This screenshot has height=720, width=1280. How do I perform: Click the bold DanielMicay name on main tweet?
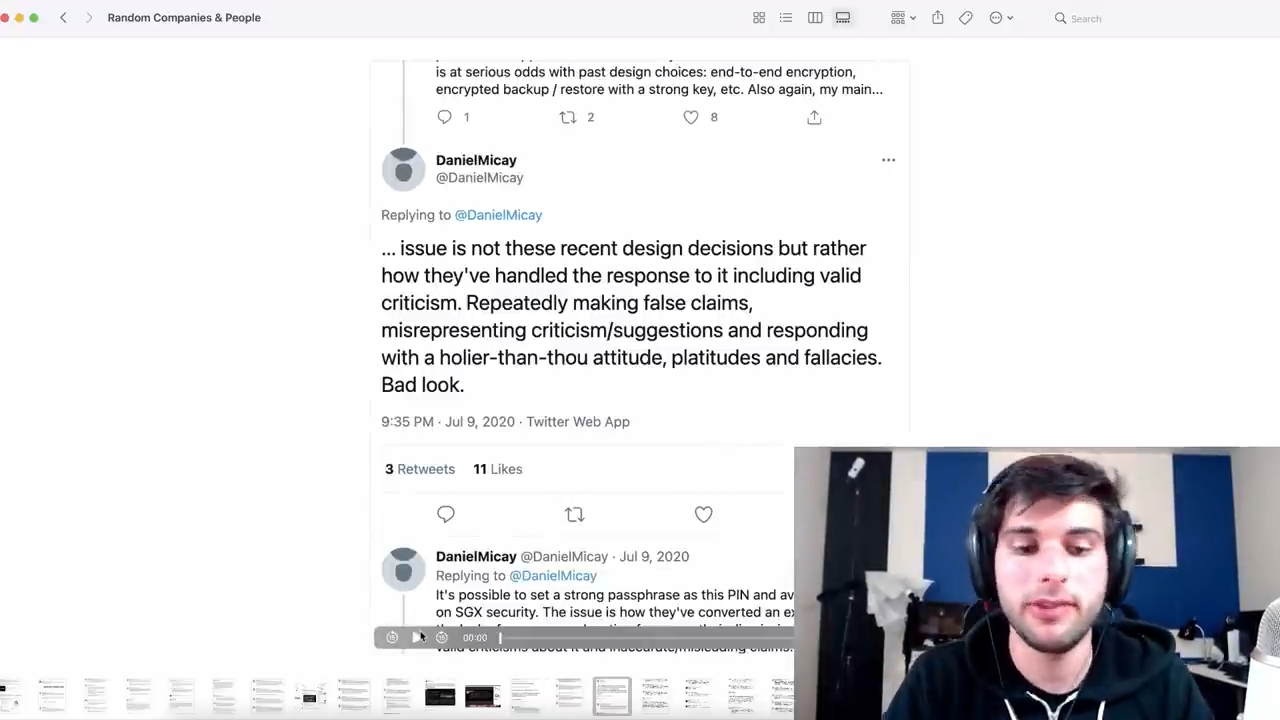point(476,160)
